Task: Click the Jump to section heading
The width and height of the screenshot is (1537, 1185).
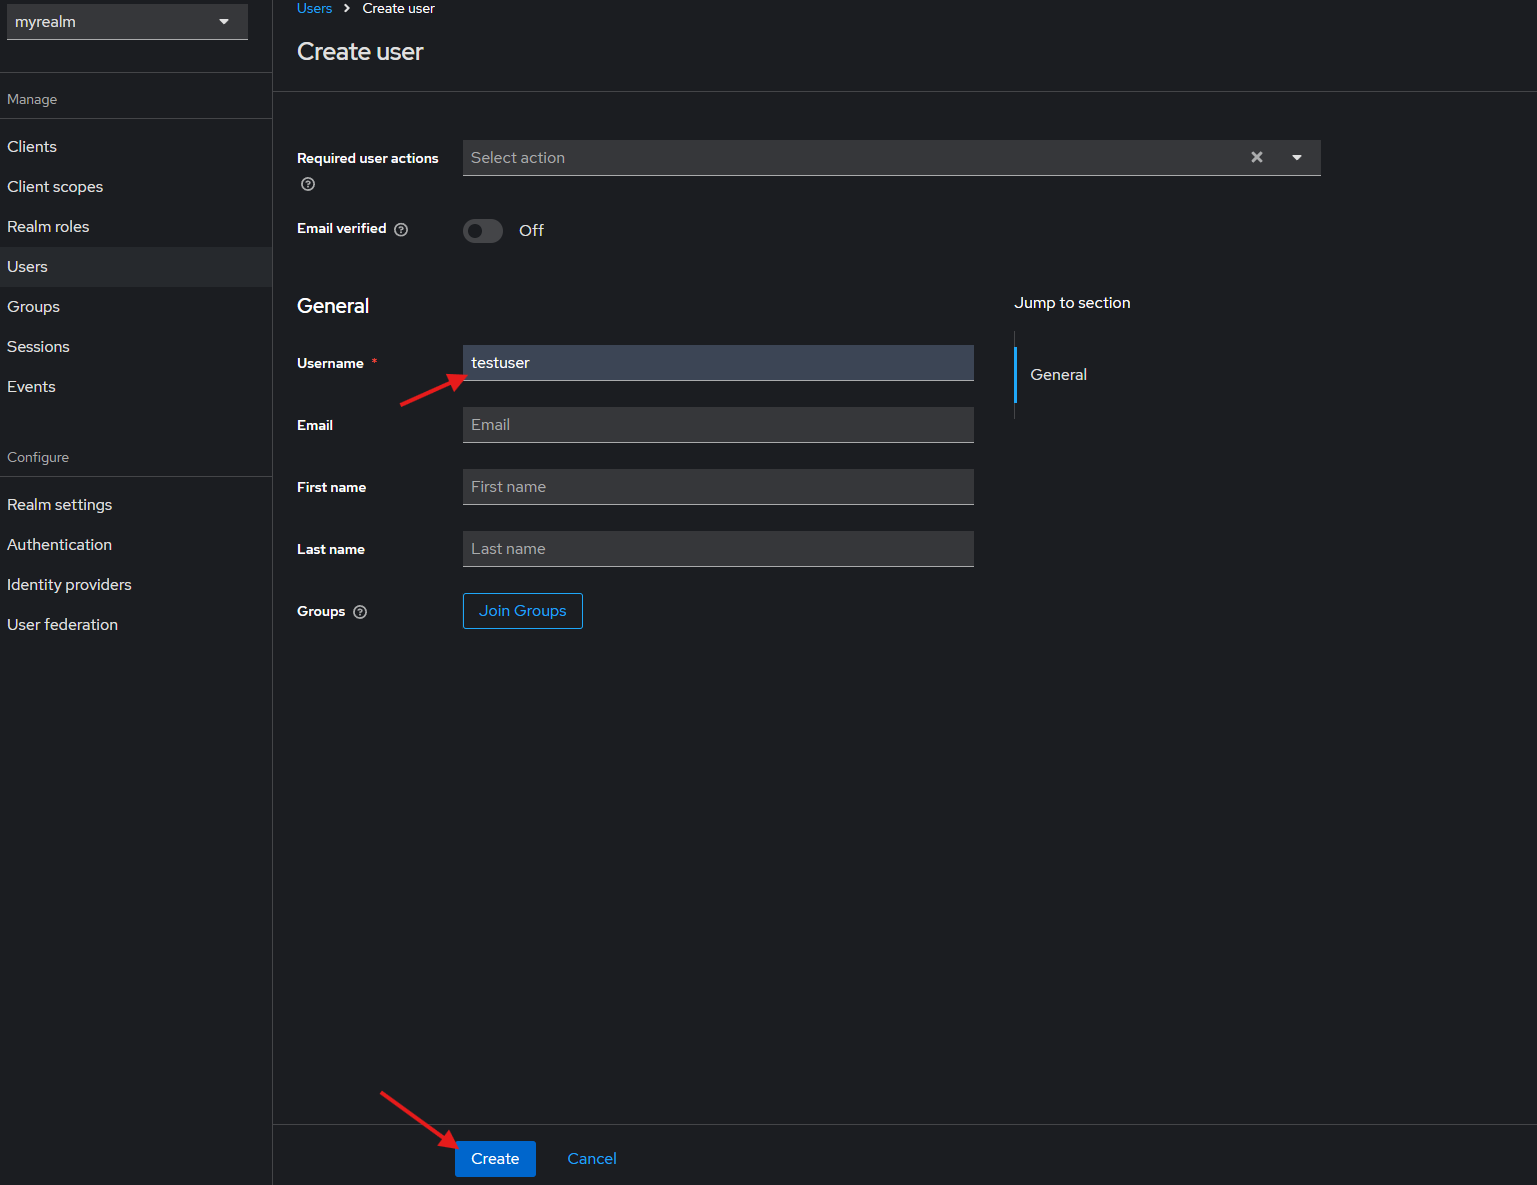Action: (1072, 303)
